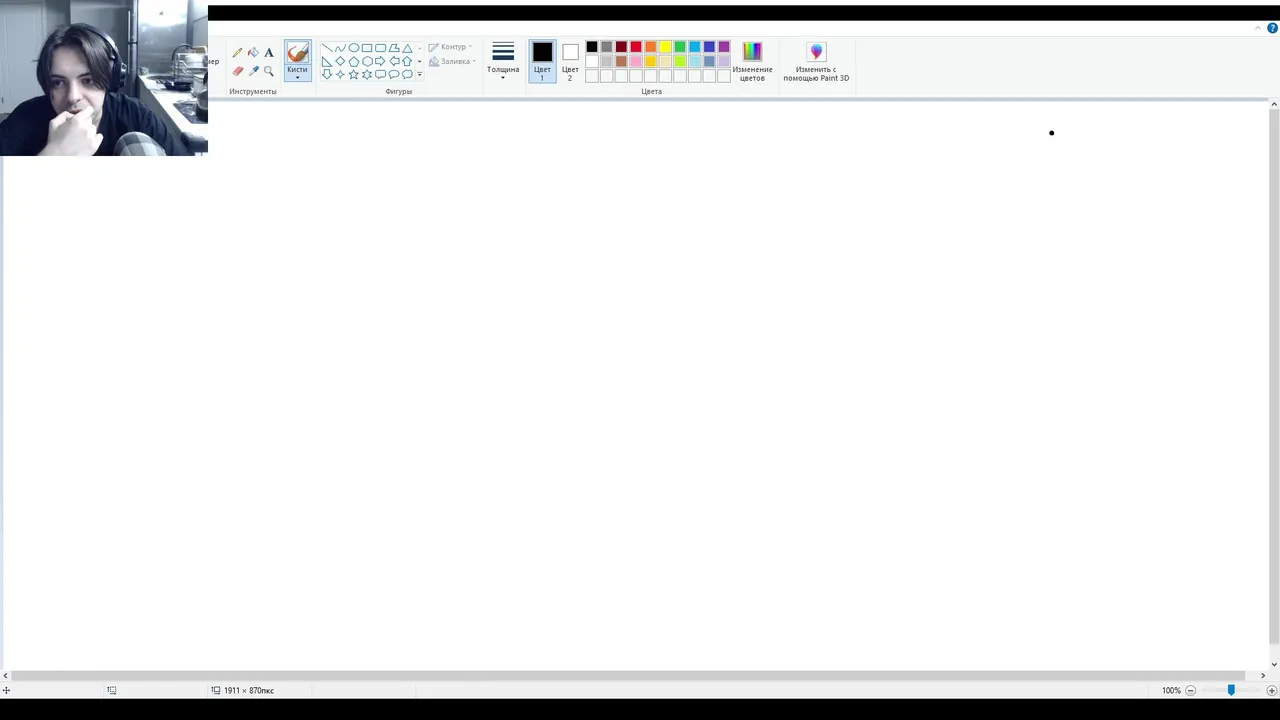
Task: Click the canvas size text 1911 × 870пкс
Action: (x=249, y=690)
